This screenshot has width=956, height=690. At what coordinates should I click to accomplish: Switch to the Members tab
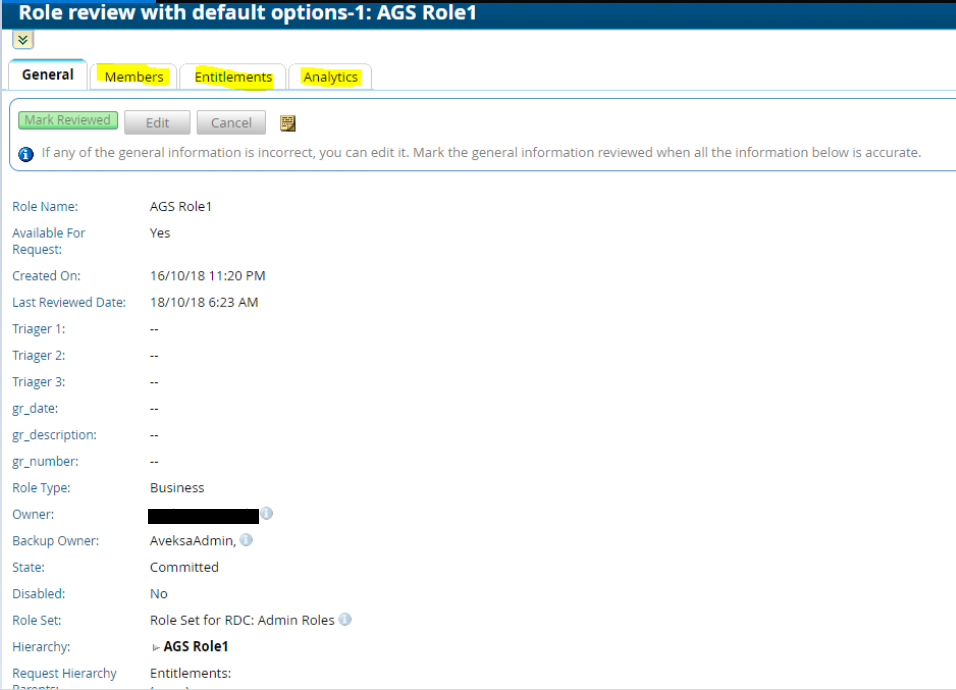[x=134, y=77]
